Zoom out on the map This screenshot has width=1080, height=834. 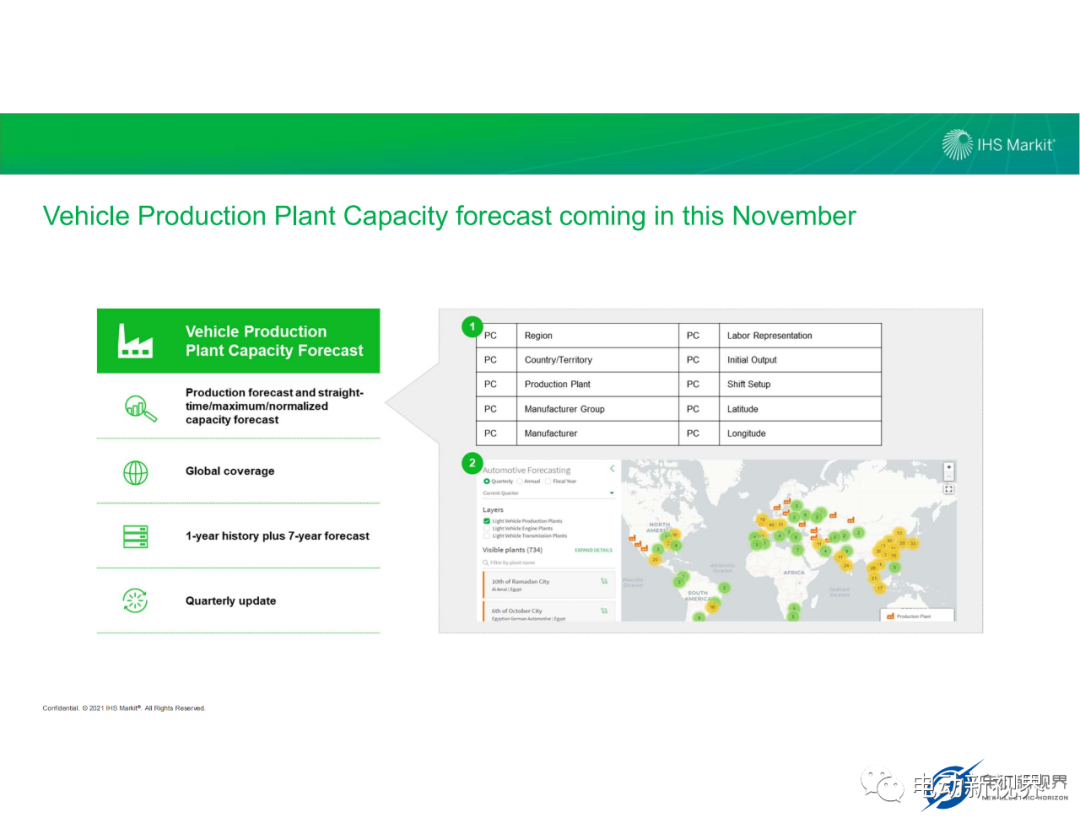(x=948, y=476)
